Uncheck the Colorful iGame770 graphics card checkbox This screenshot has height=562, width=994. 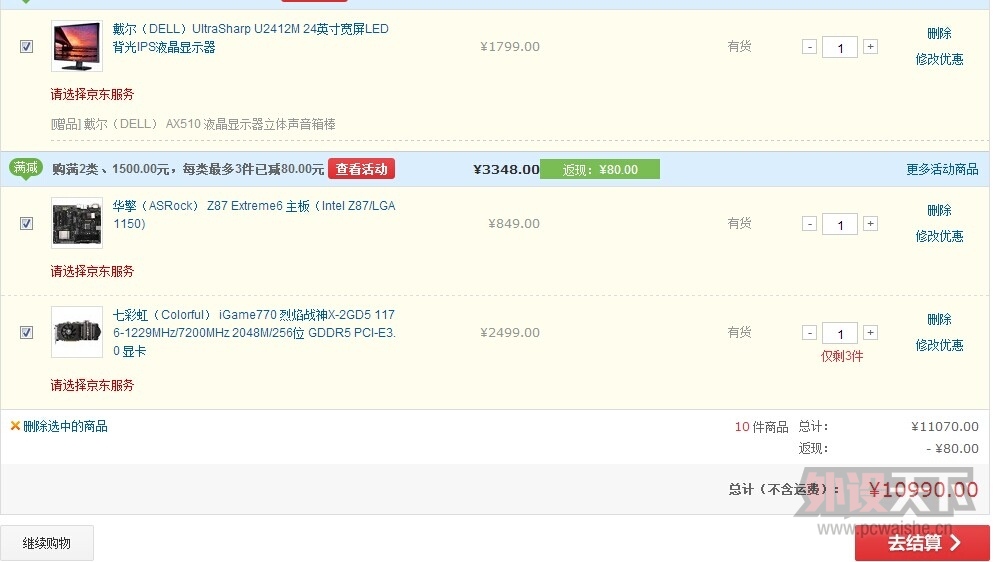(x=26, y=332)
